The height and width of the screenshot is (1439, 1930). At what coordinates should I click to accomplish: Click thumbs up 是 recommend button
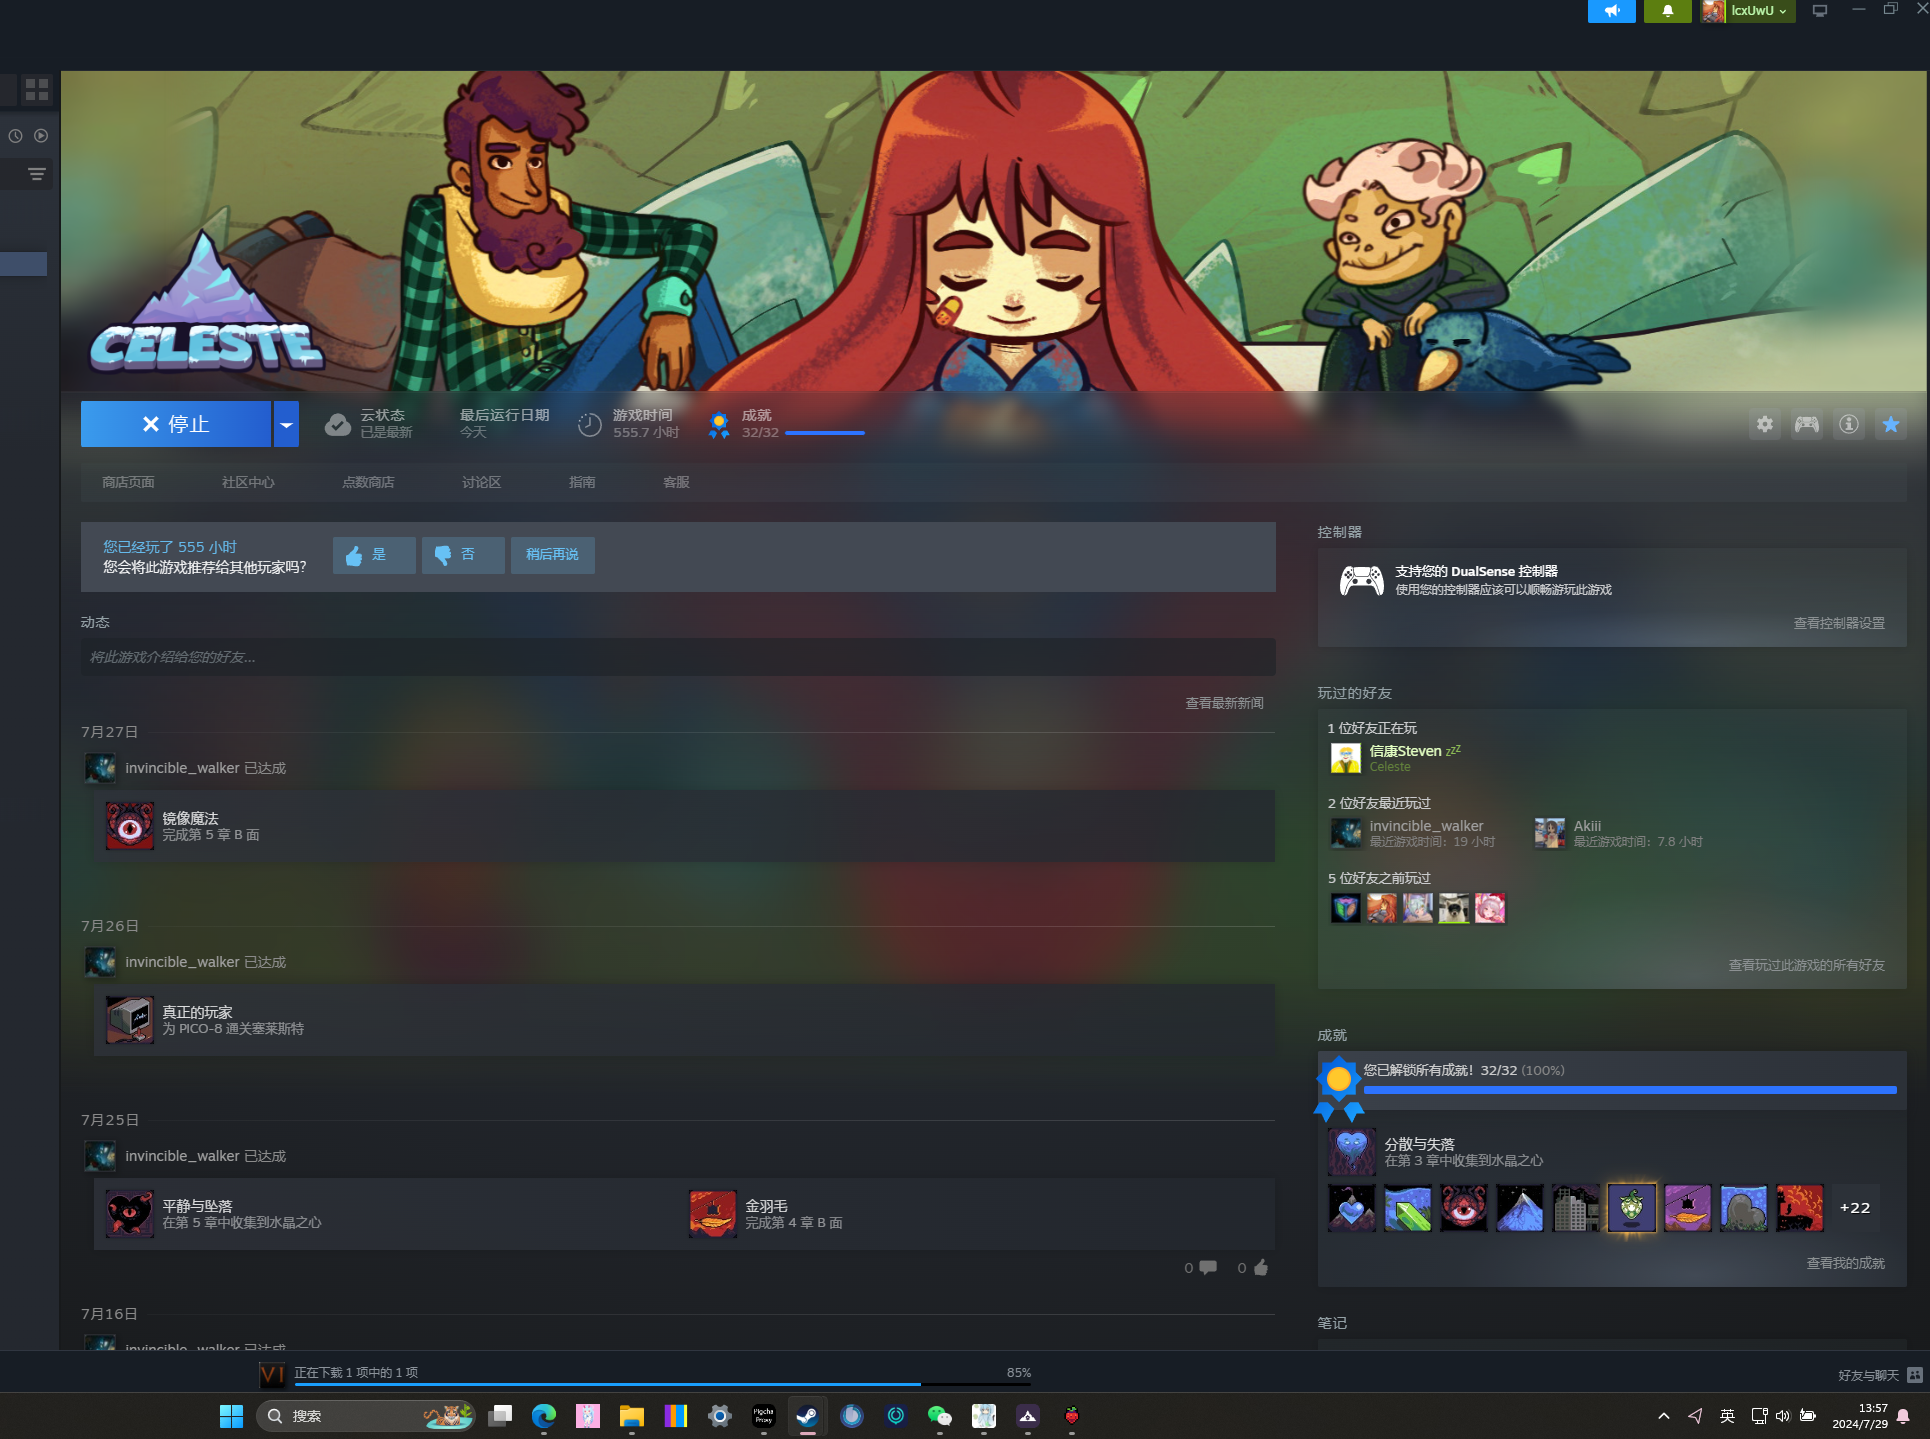click(x=374, y=555)
